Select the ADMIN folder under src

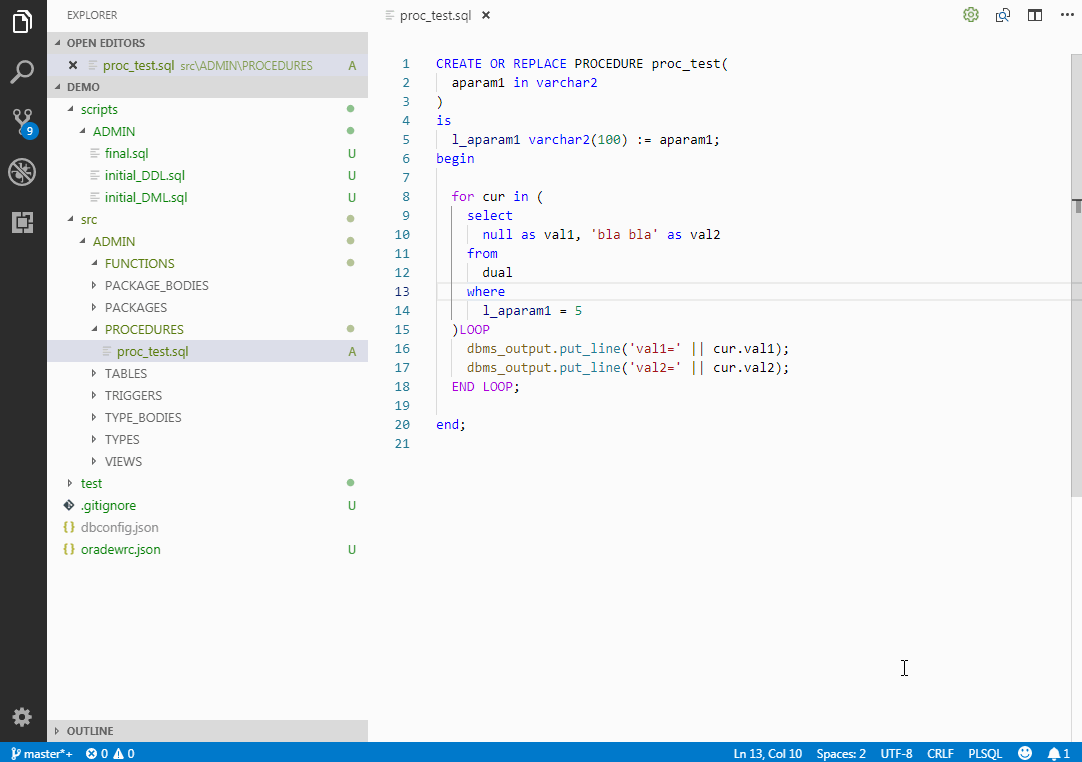click(207, 242)
